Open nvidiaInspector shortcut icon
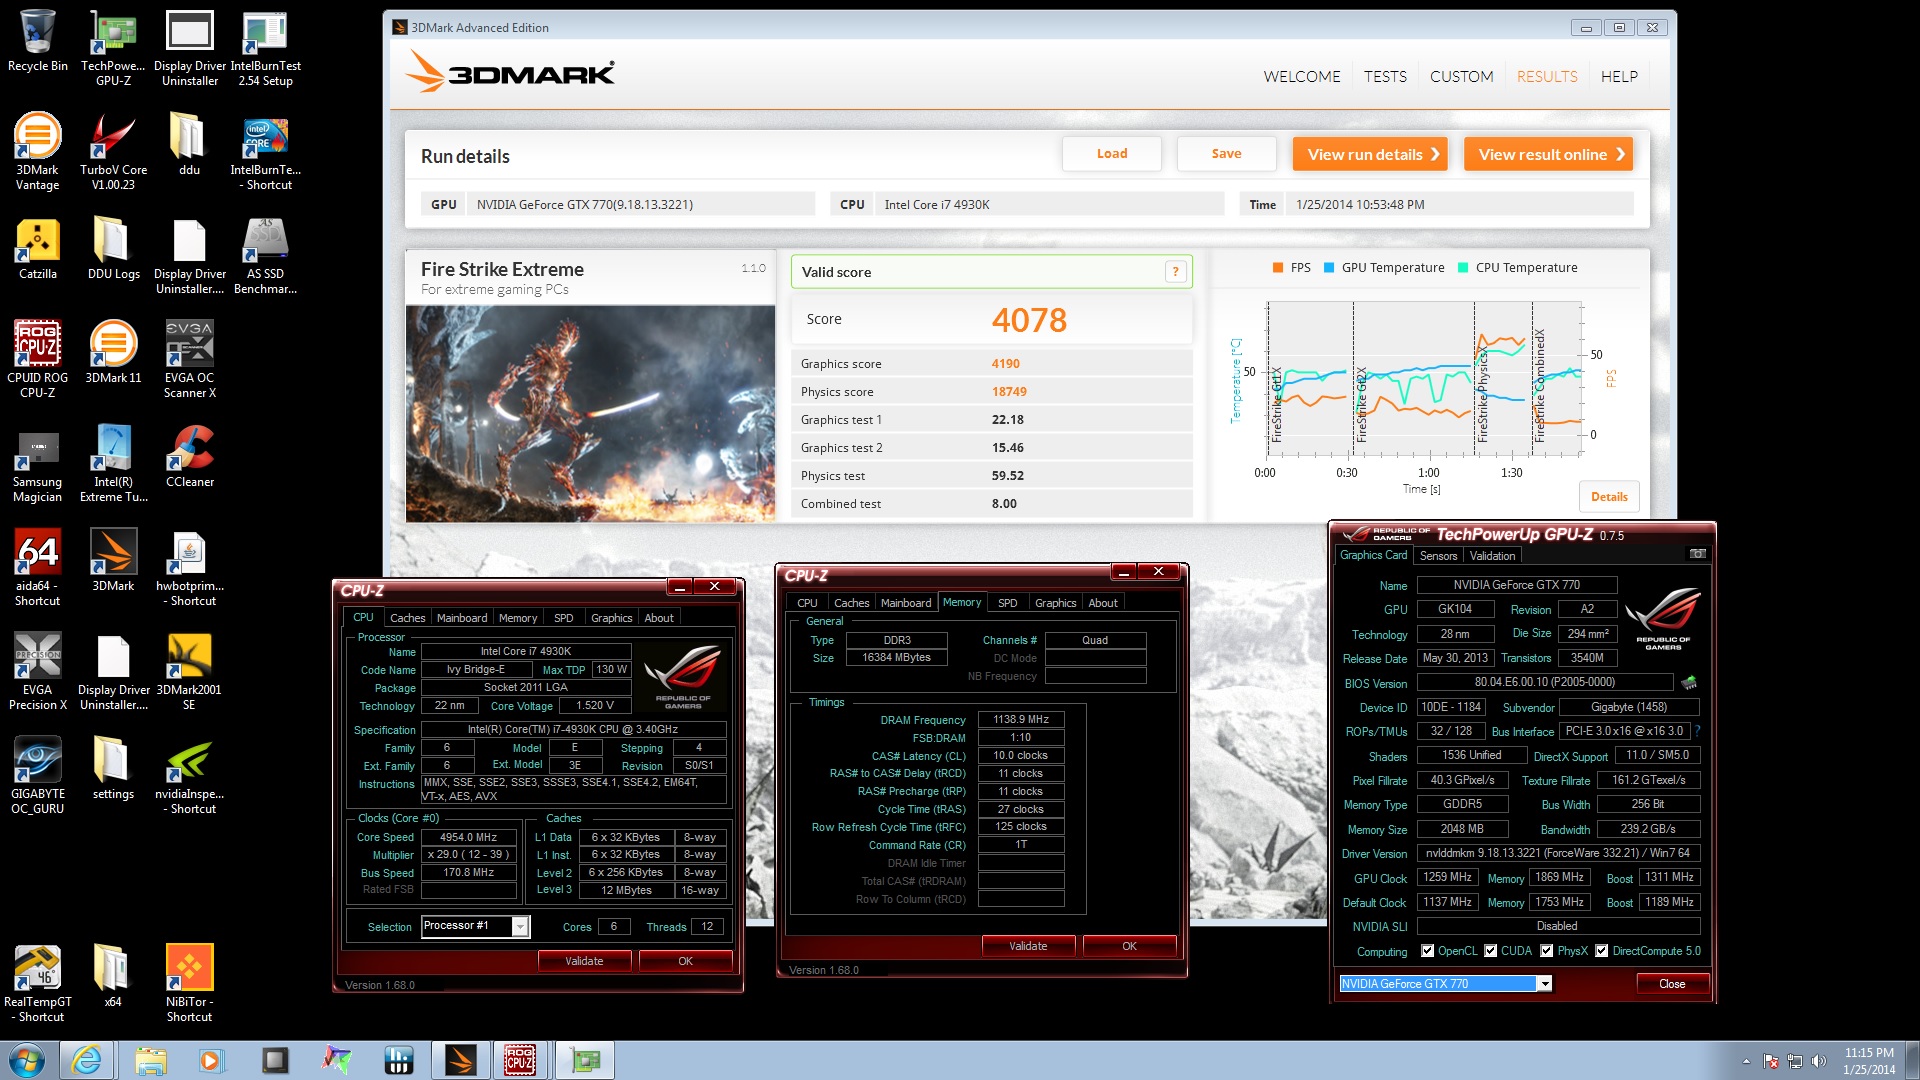The width and height of the screenshot is (1920, 1080). (189, 775)
